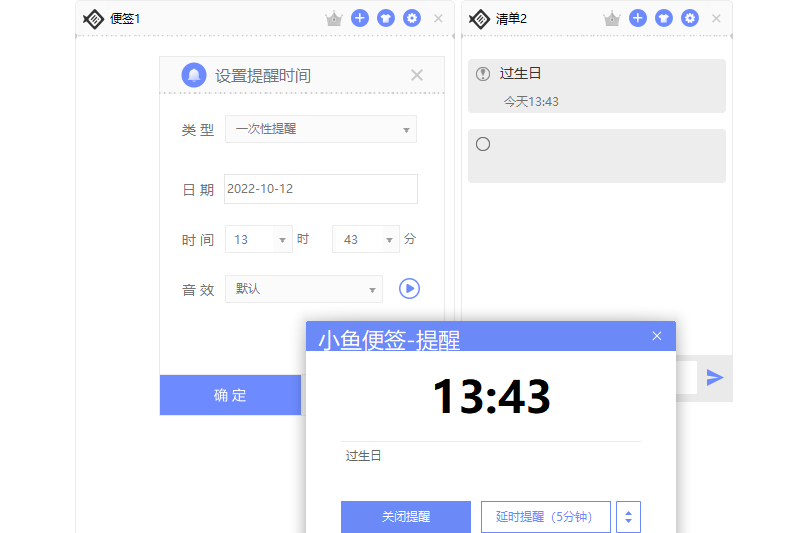
Task: Click the crown VIP icon in 清单2 window
Action: pyautogui.click(x=611, y=19)
